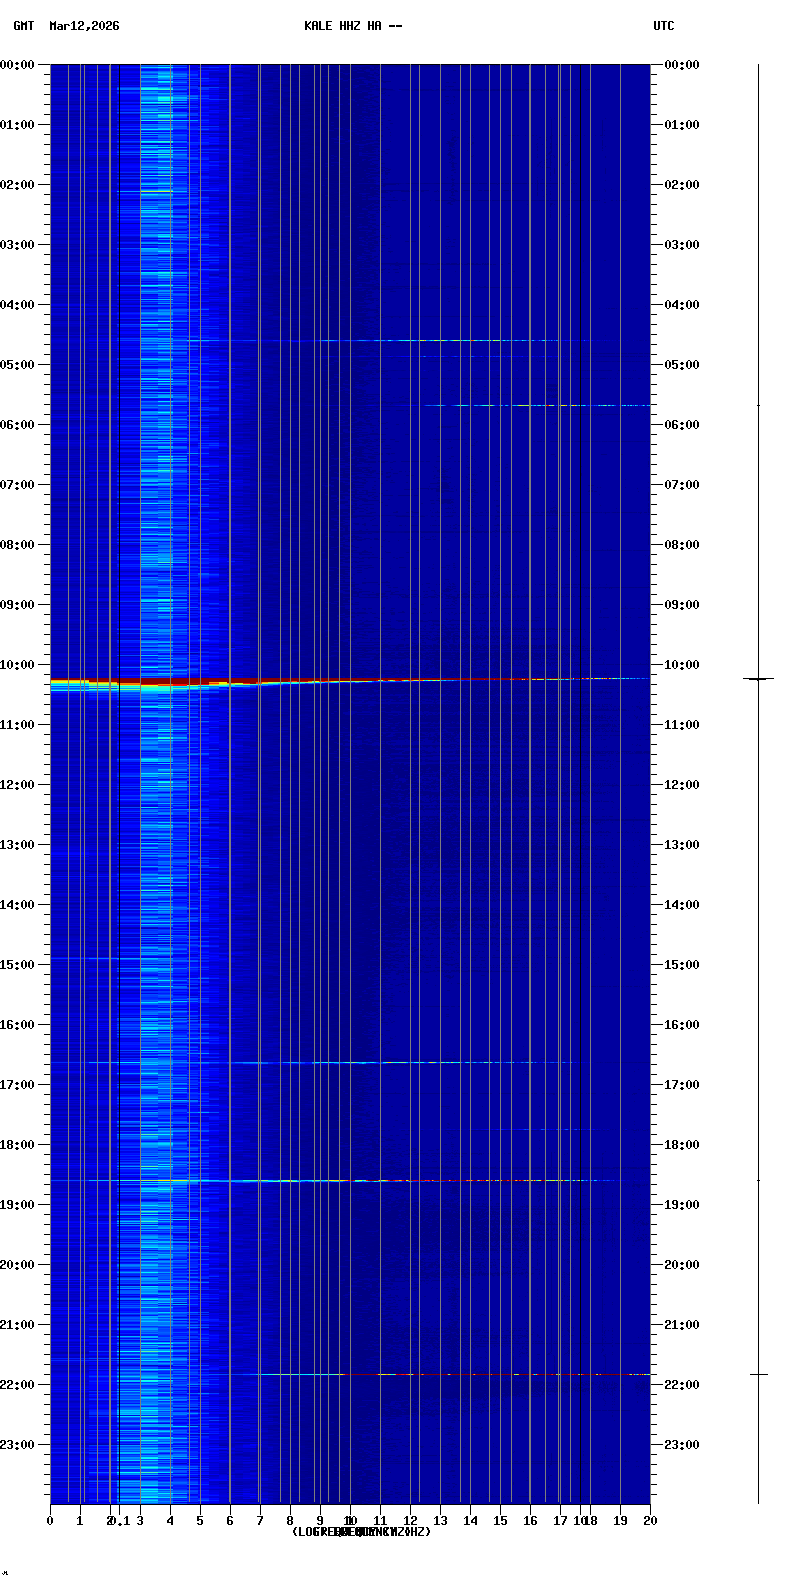Click the 04:36 faint horizontal event line
The image size is (802, 1584).
tap(450, 341)
